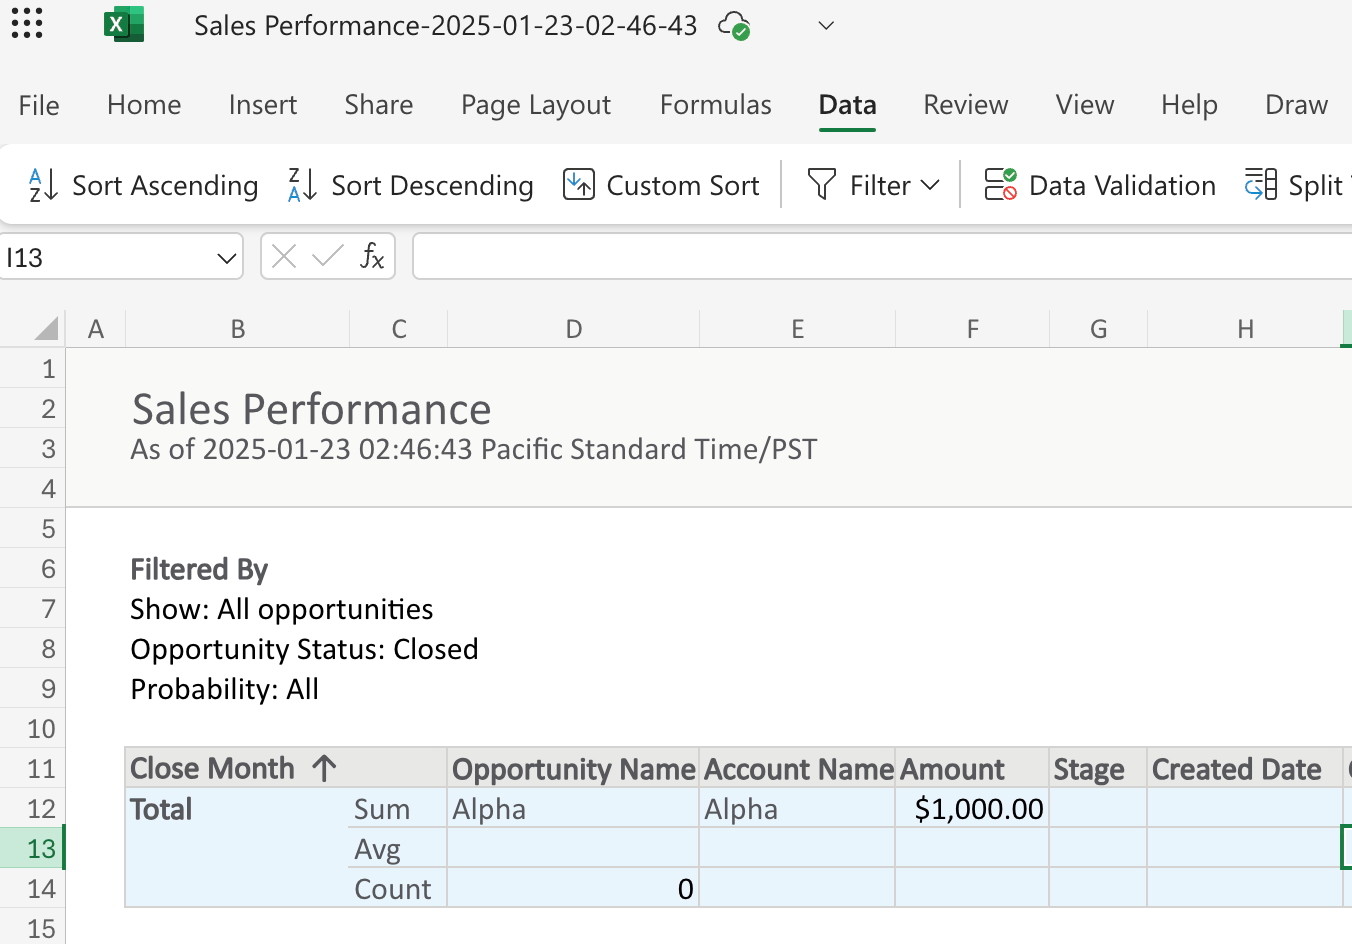The width and height of the screenshot is (1352, 944).
Task: Open the app launcher grid icon
Action: 27,25
